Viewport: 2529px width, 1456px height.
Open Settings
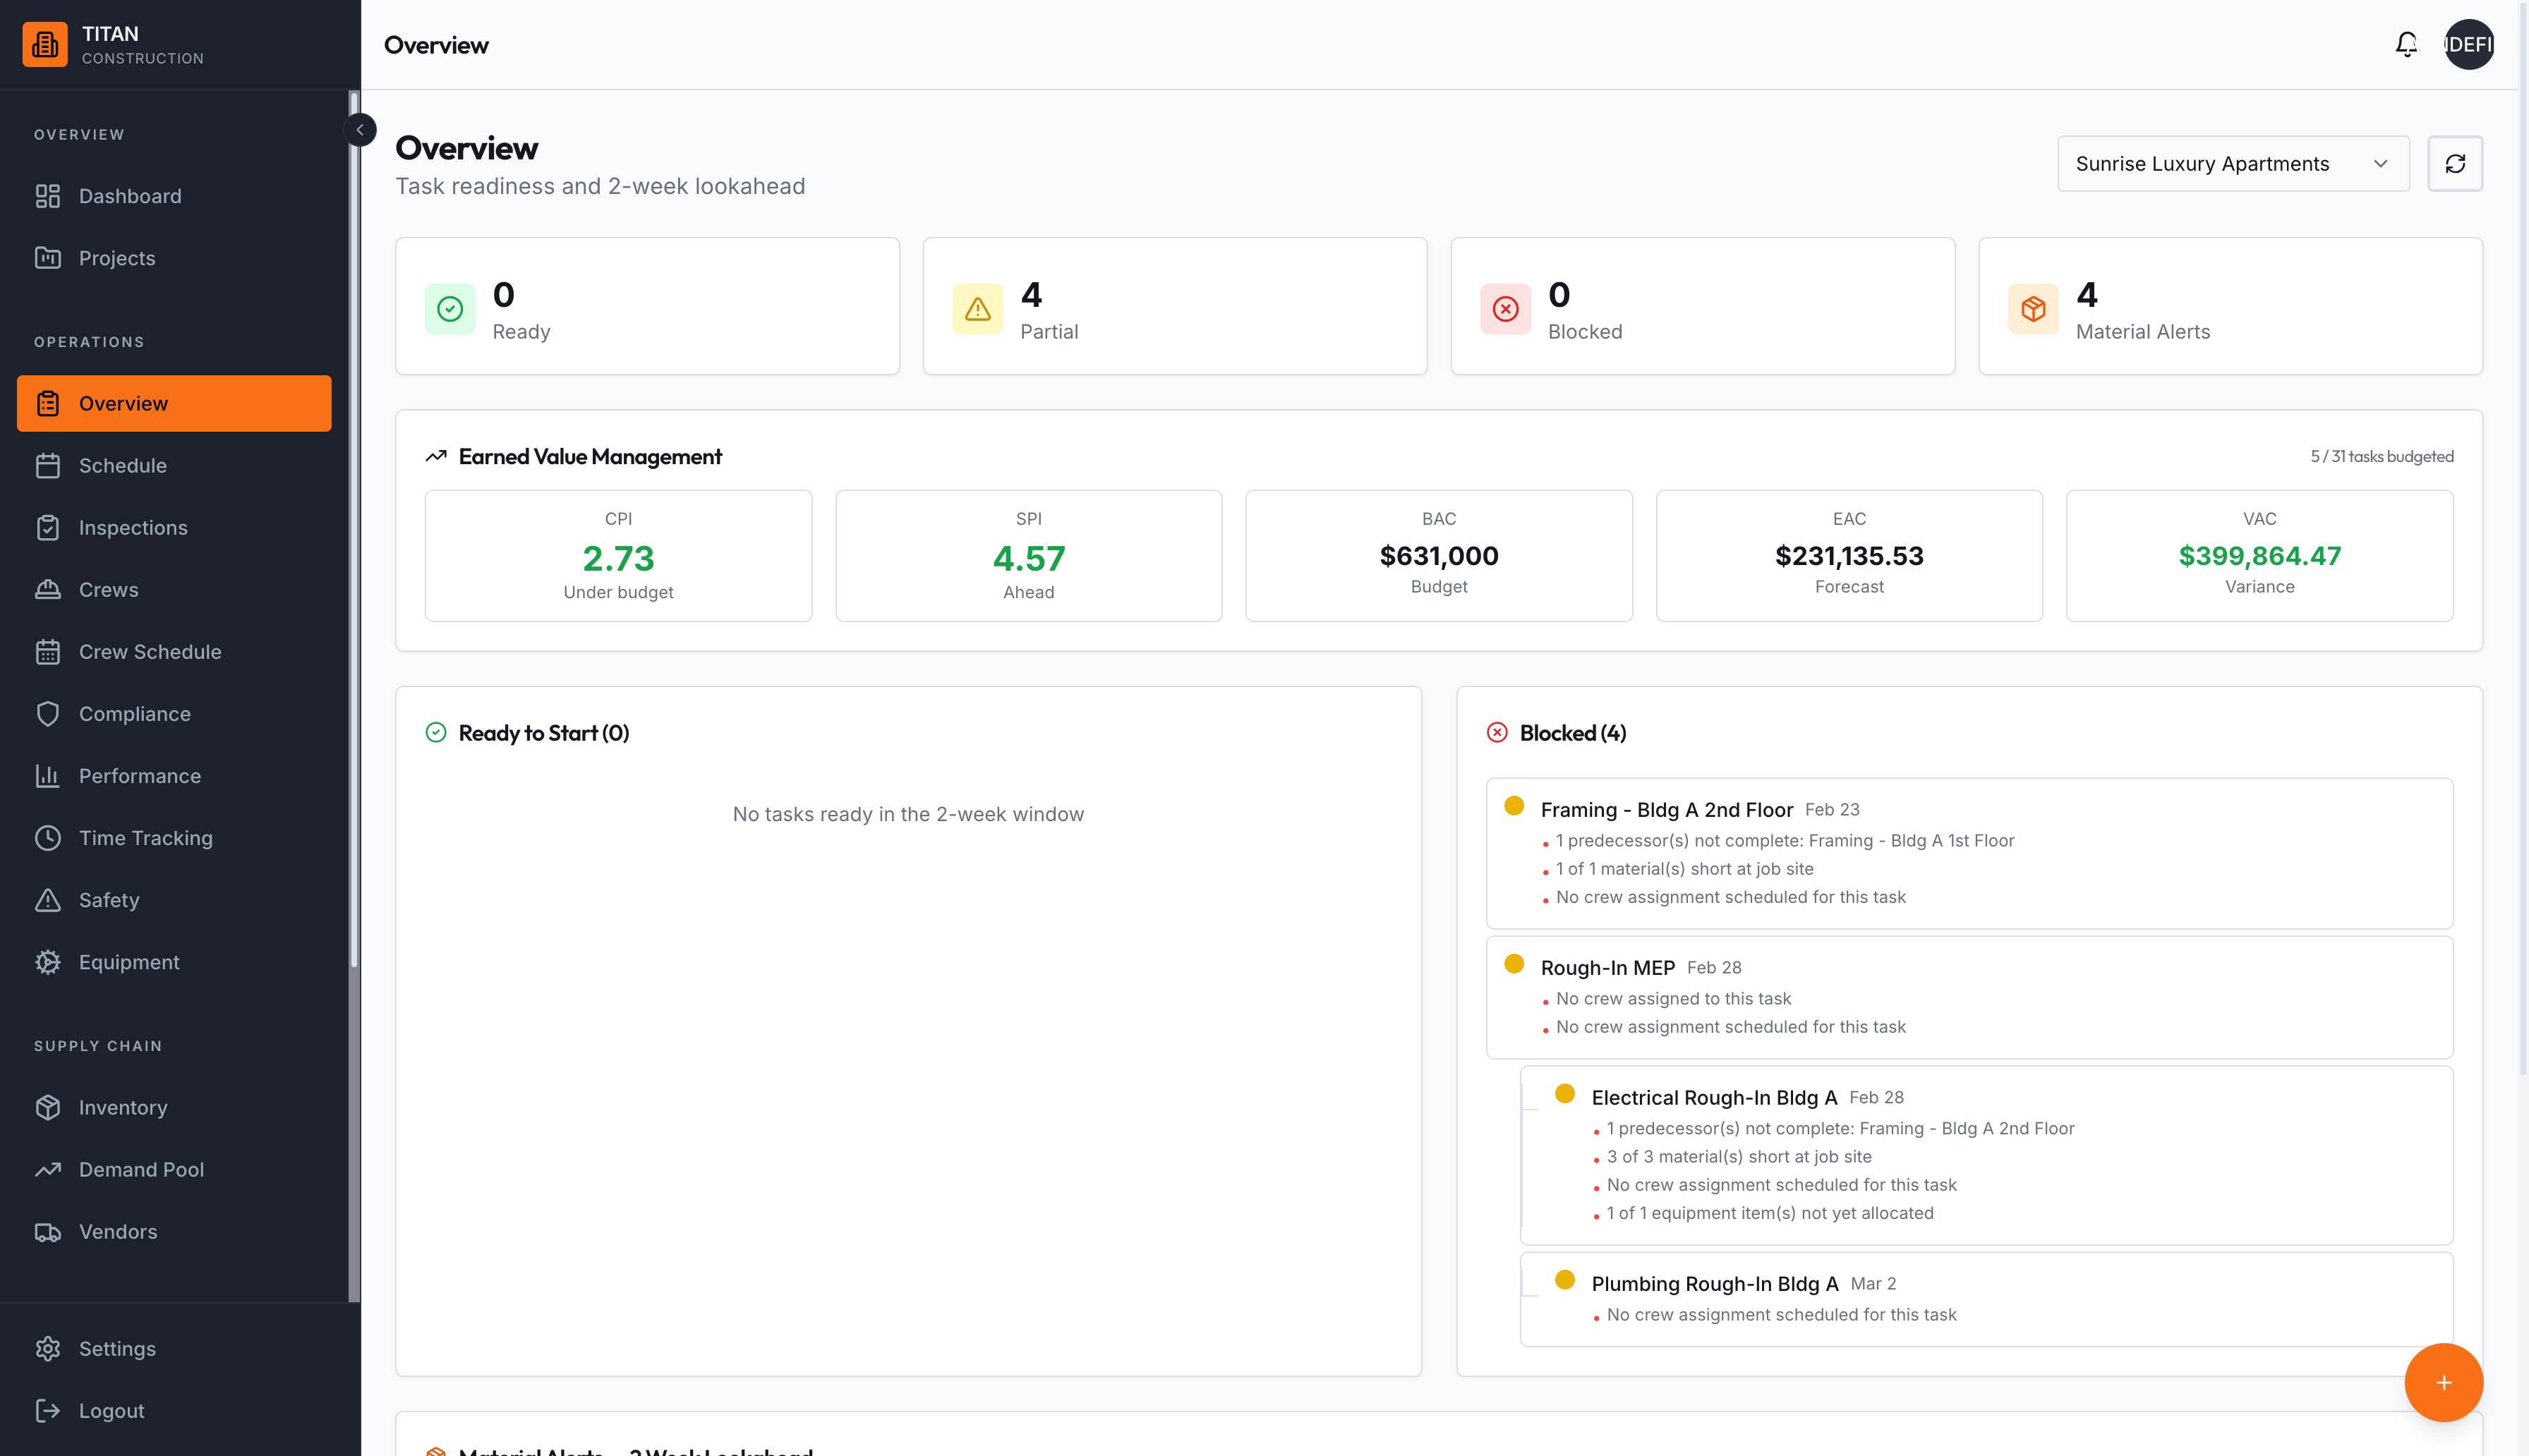tap(174, 1348)
